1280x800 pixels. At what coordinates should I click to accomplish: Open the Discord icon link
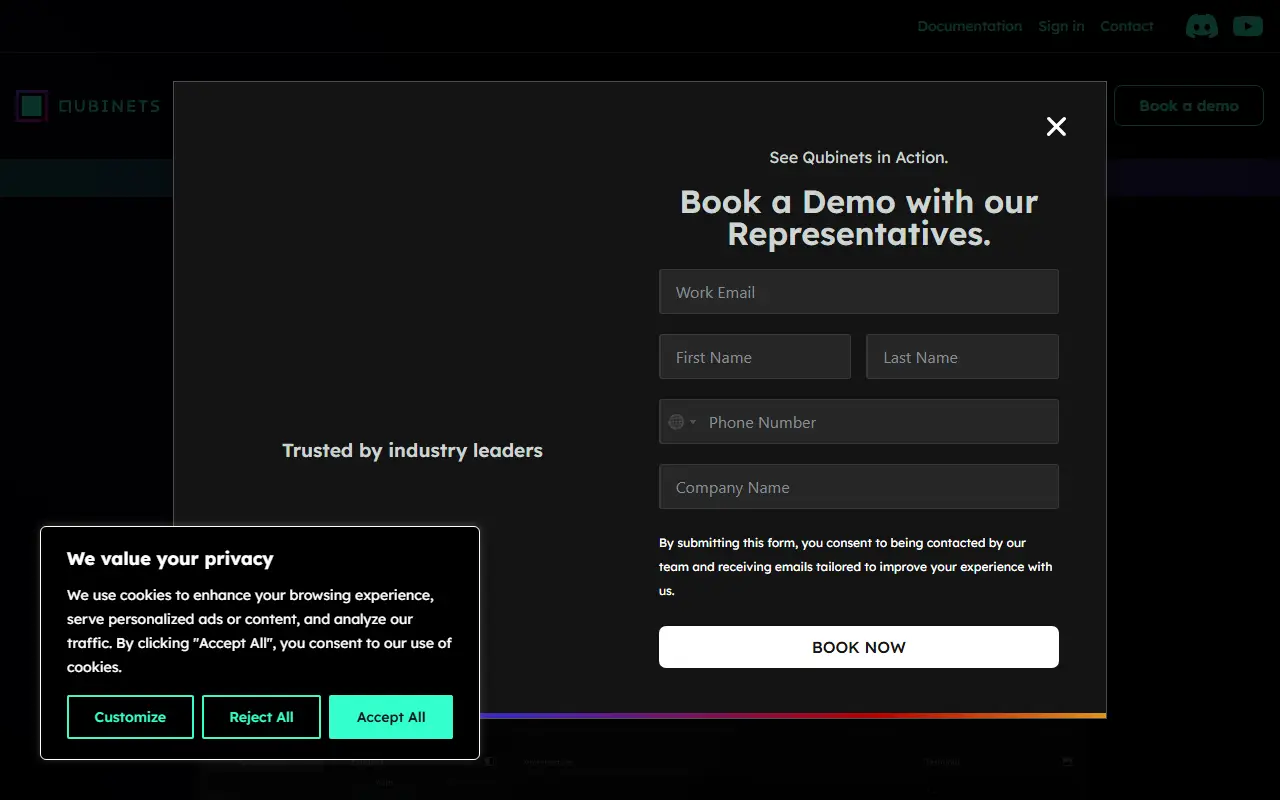click(1201, 27)
